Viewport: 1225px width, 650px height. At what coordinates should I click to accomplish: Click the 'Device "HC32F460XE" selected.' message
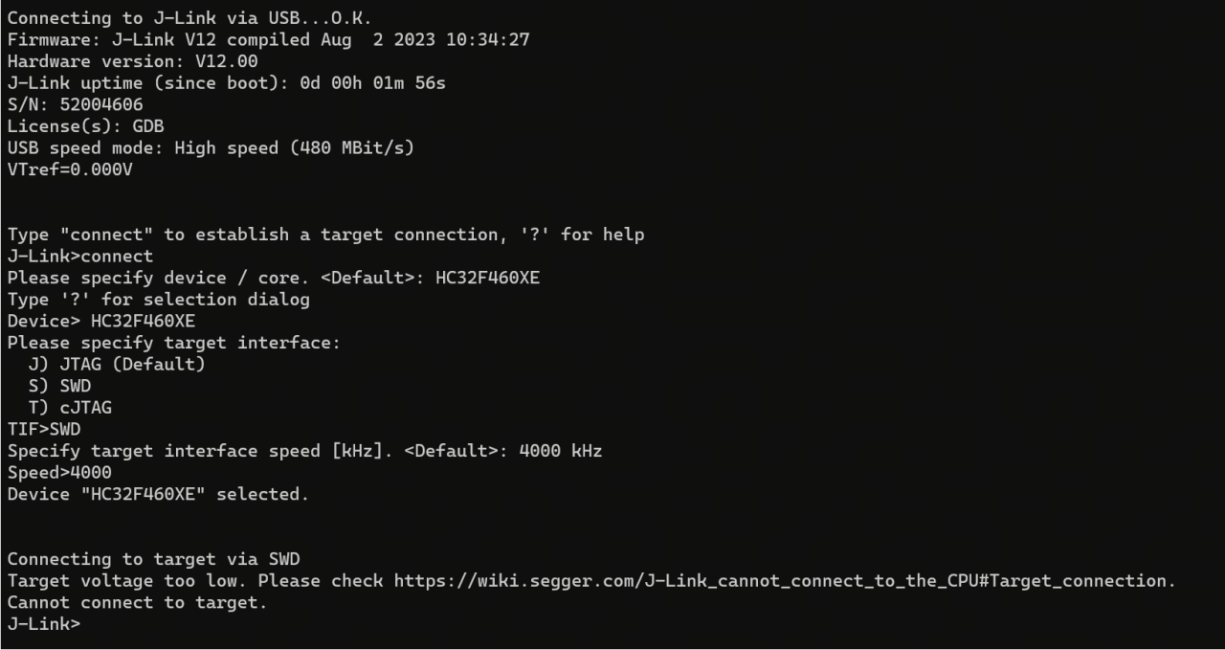(154, 494)
